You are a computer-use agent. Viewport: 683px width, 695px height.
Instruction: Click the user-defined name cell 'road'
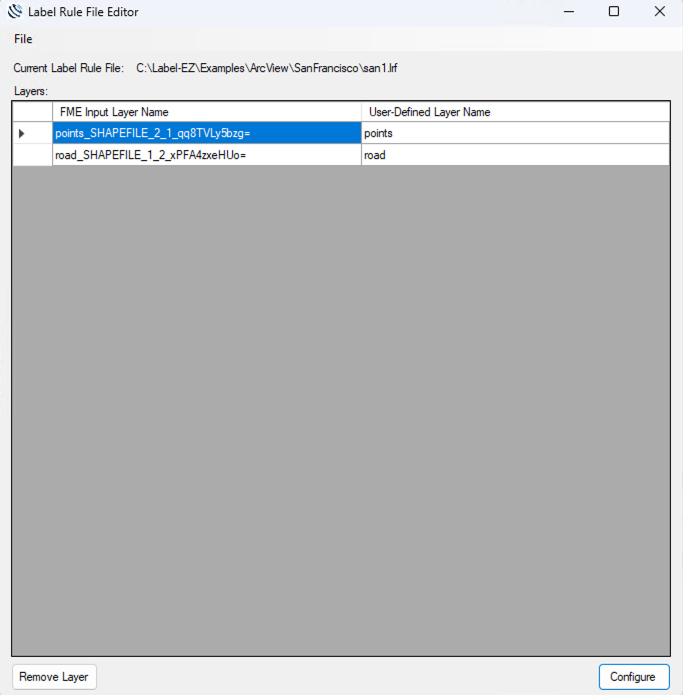(x=515, y=155)
